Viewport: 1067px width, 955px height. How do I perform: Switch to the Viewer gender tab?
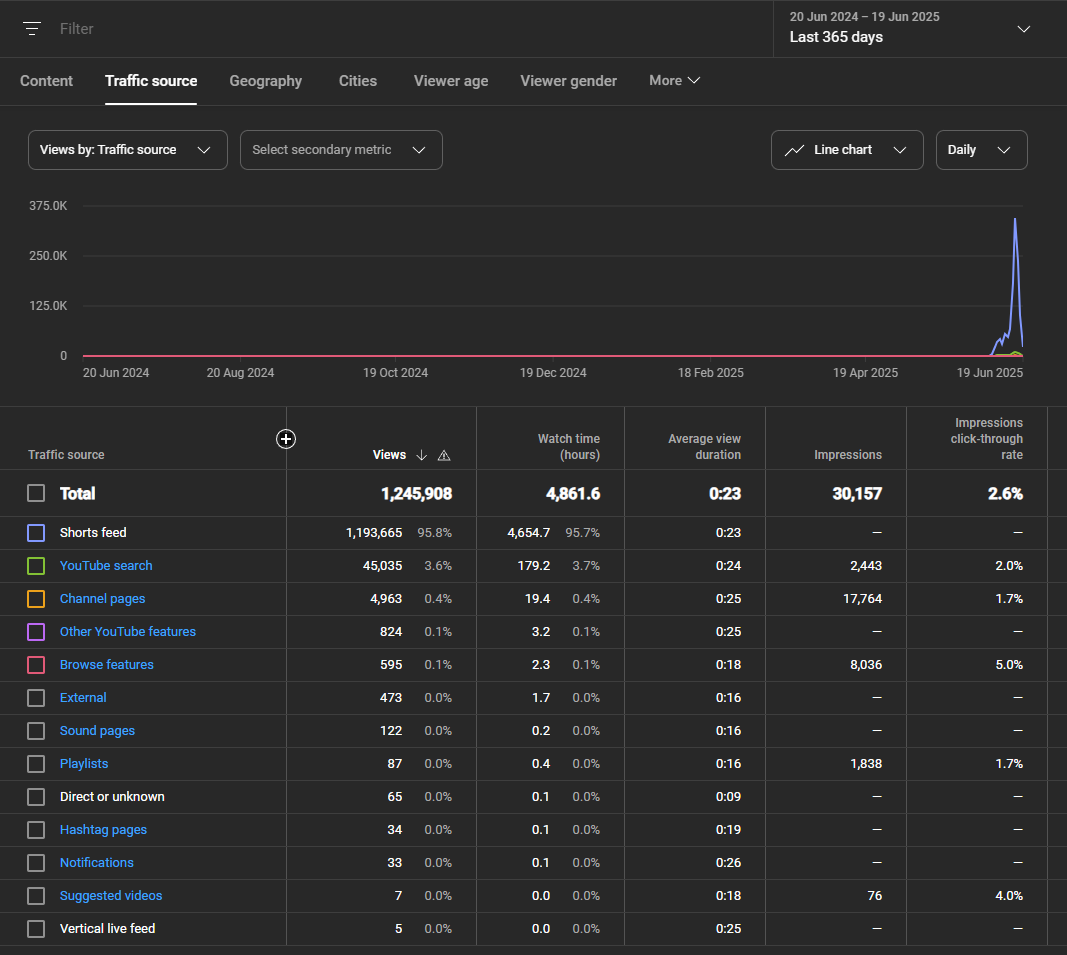pos(569,81)
